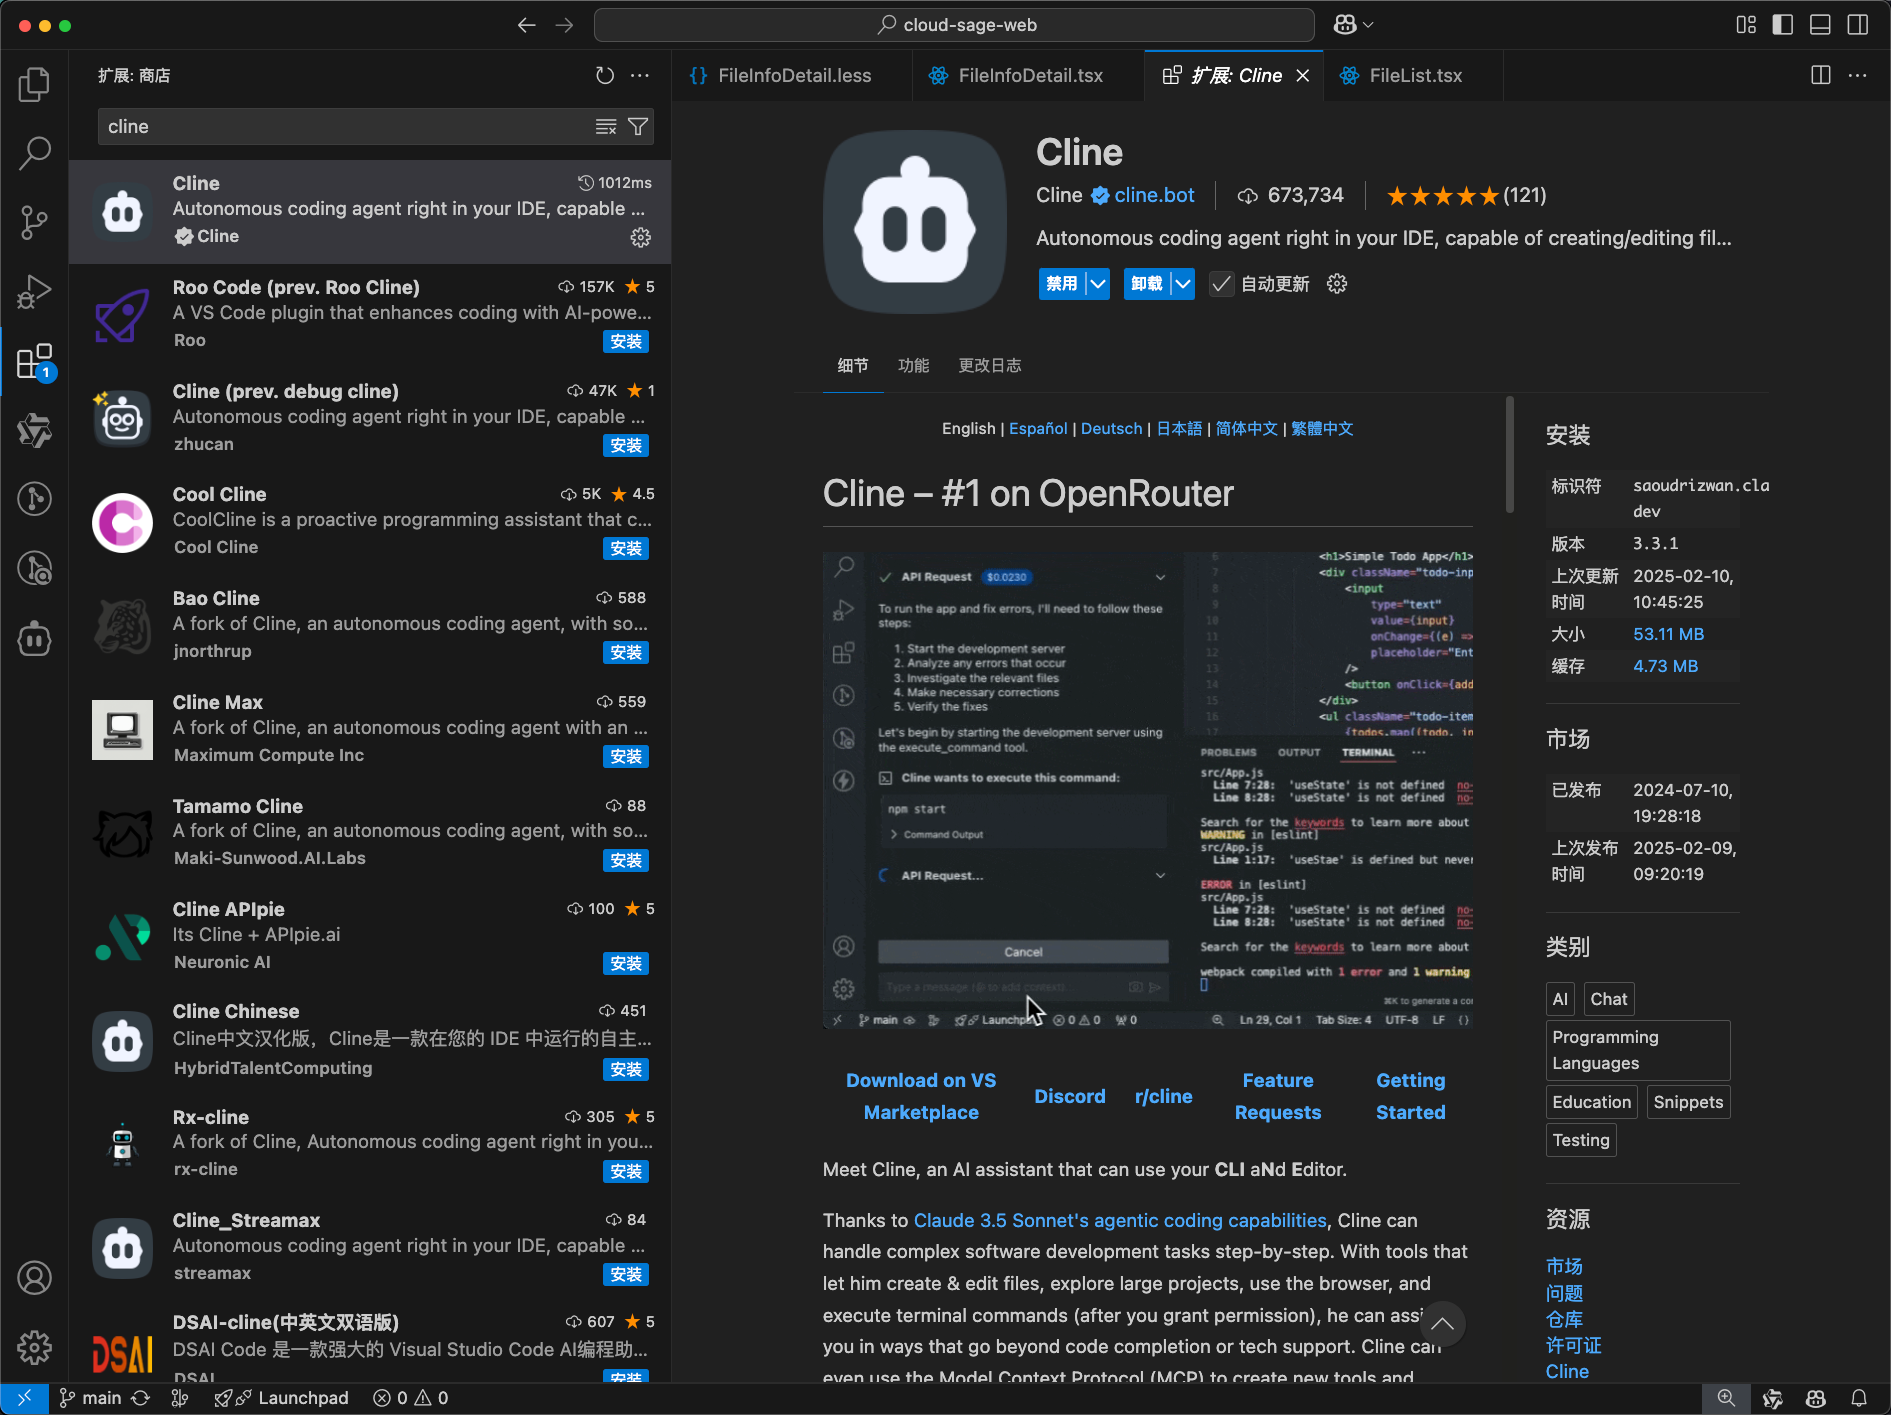The height and width of the screenshot is (1415, 1891).
Task: Open the extensions filter funnel
Action: pyautogui.click(x=638, y=126)
